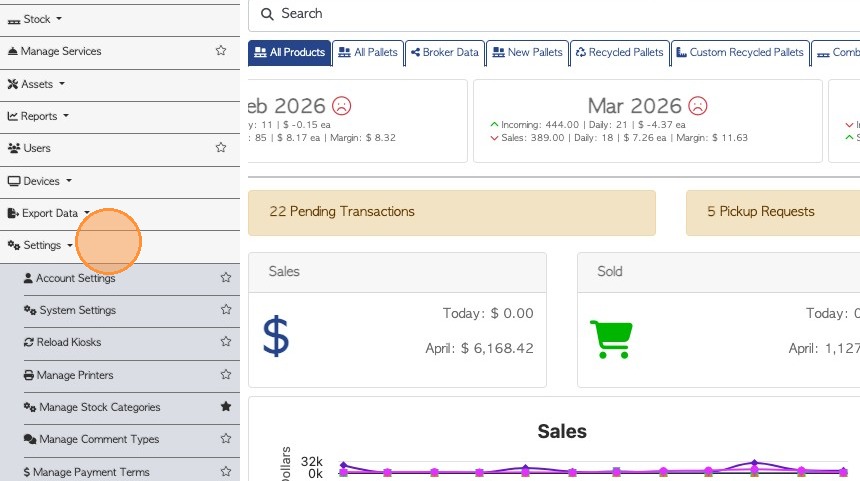Click the blue dollar sign icon
Viewport: 860px width, 481px height.
tap(276, 337)
